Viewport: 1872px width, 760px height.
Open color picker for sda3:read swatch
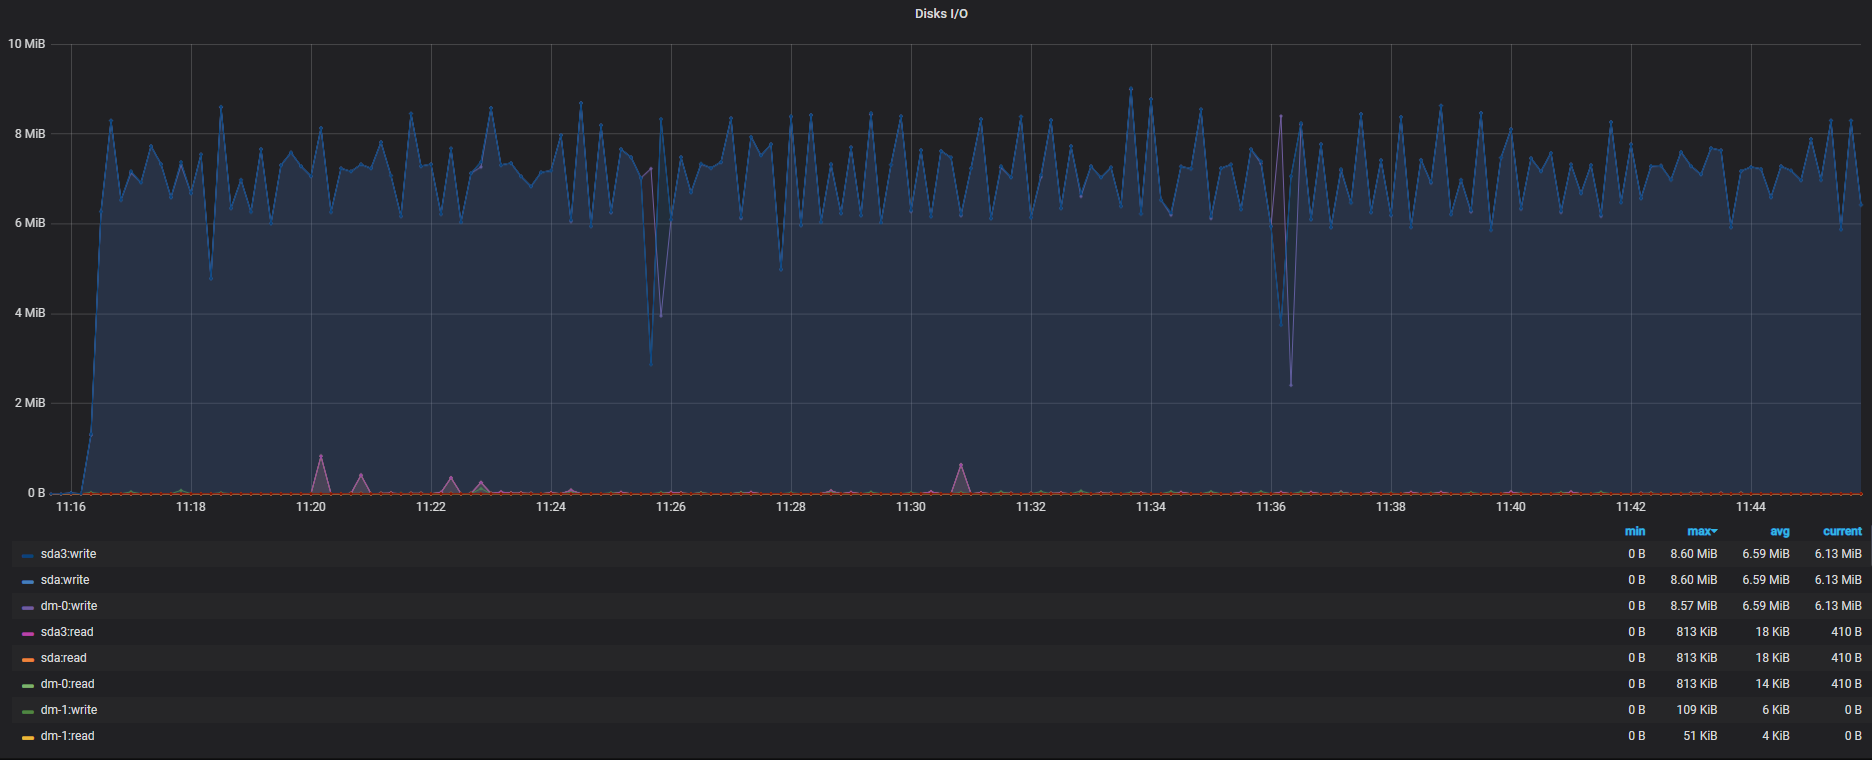(28, 633)
